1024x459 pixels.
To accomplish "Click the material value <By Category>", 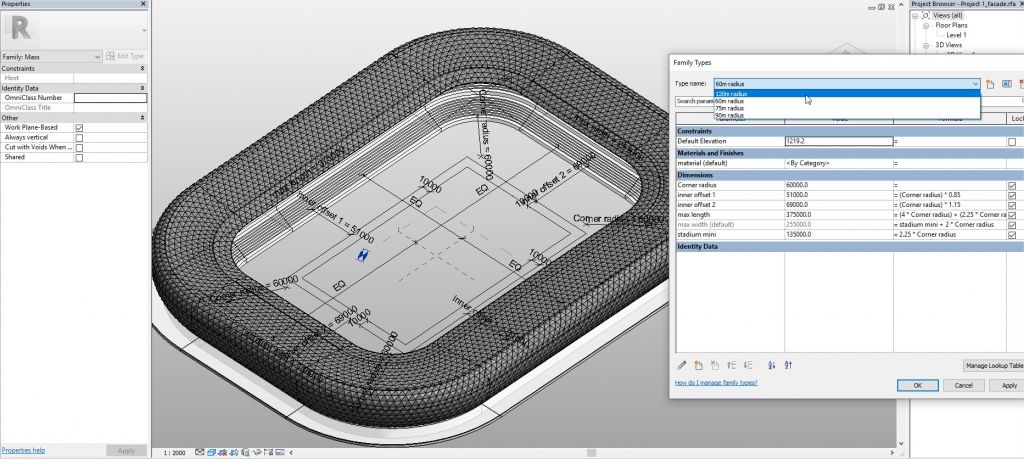I will [x=839, y=163].
